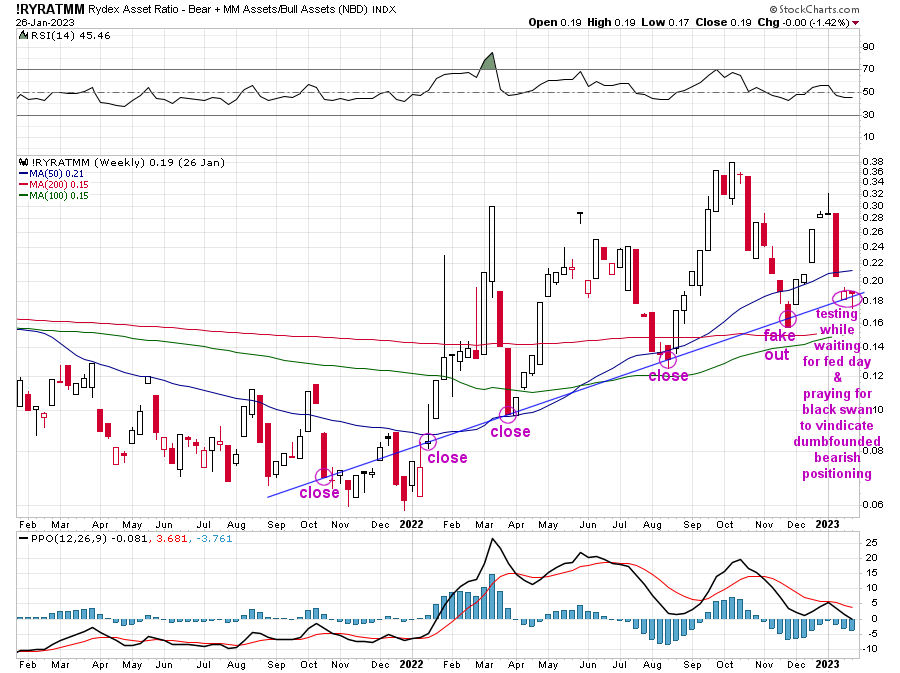Click the red 3.681 PPO signal value

click(172, 538)
